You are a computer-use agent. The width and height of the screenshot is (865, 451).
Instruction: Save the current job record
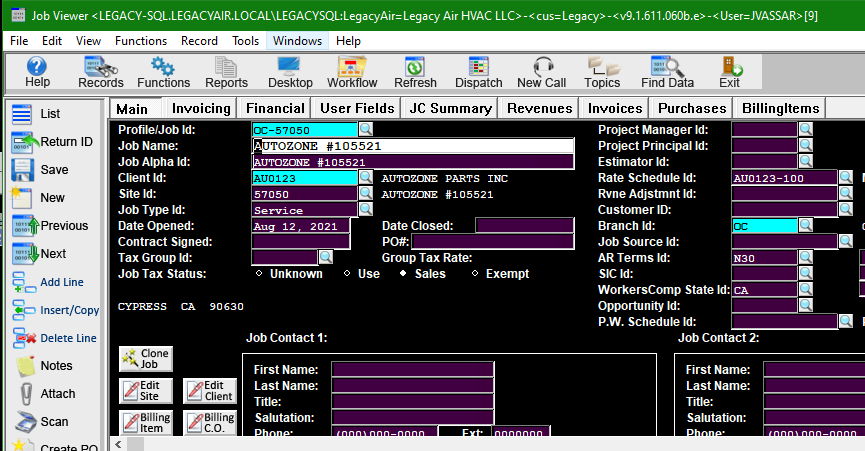tap(40, 170)
